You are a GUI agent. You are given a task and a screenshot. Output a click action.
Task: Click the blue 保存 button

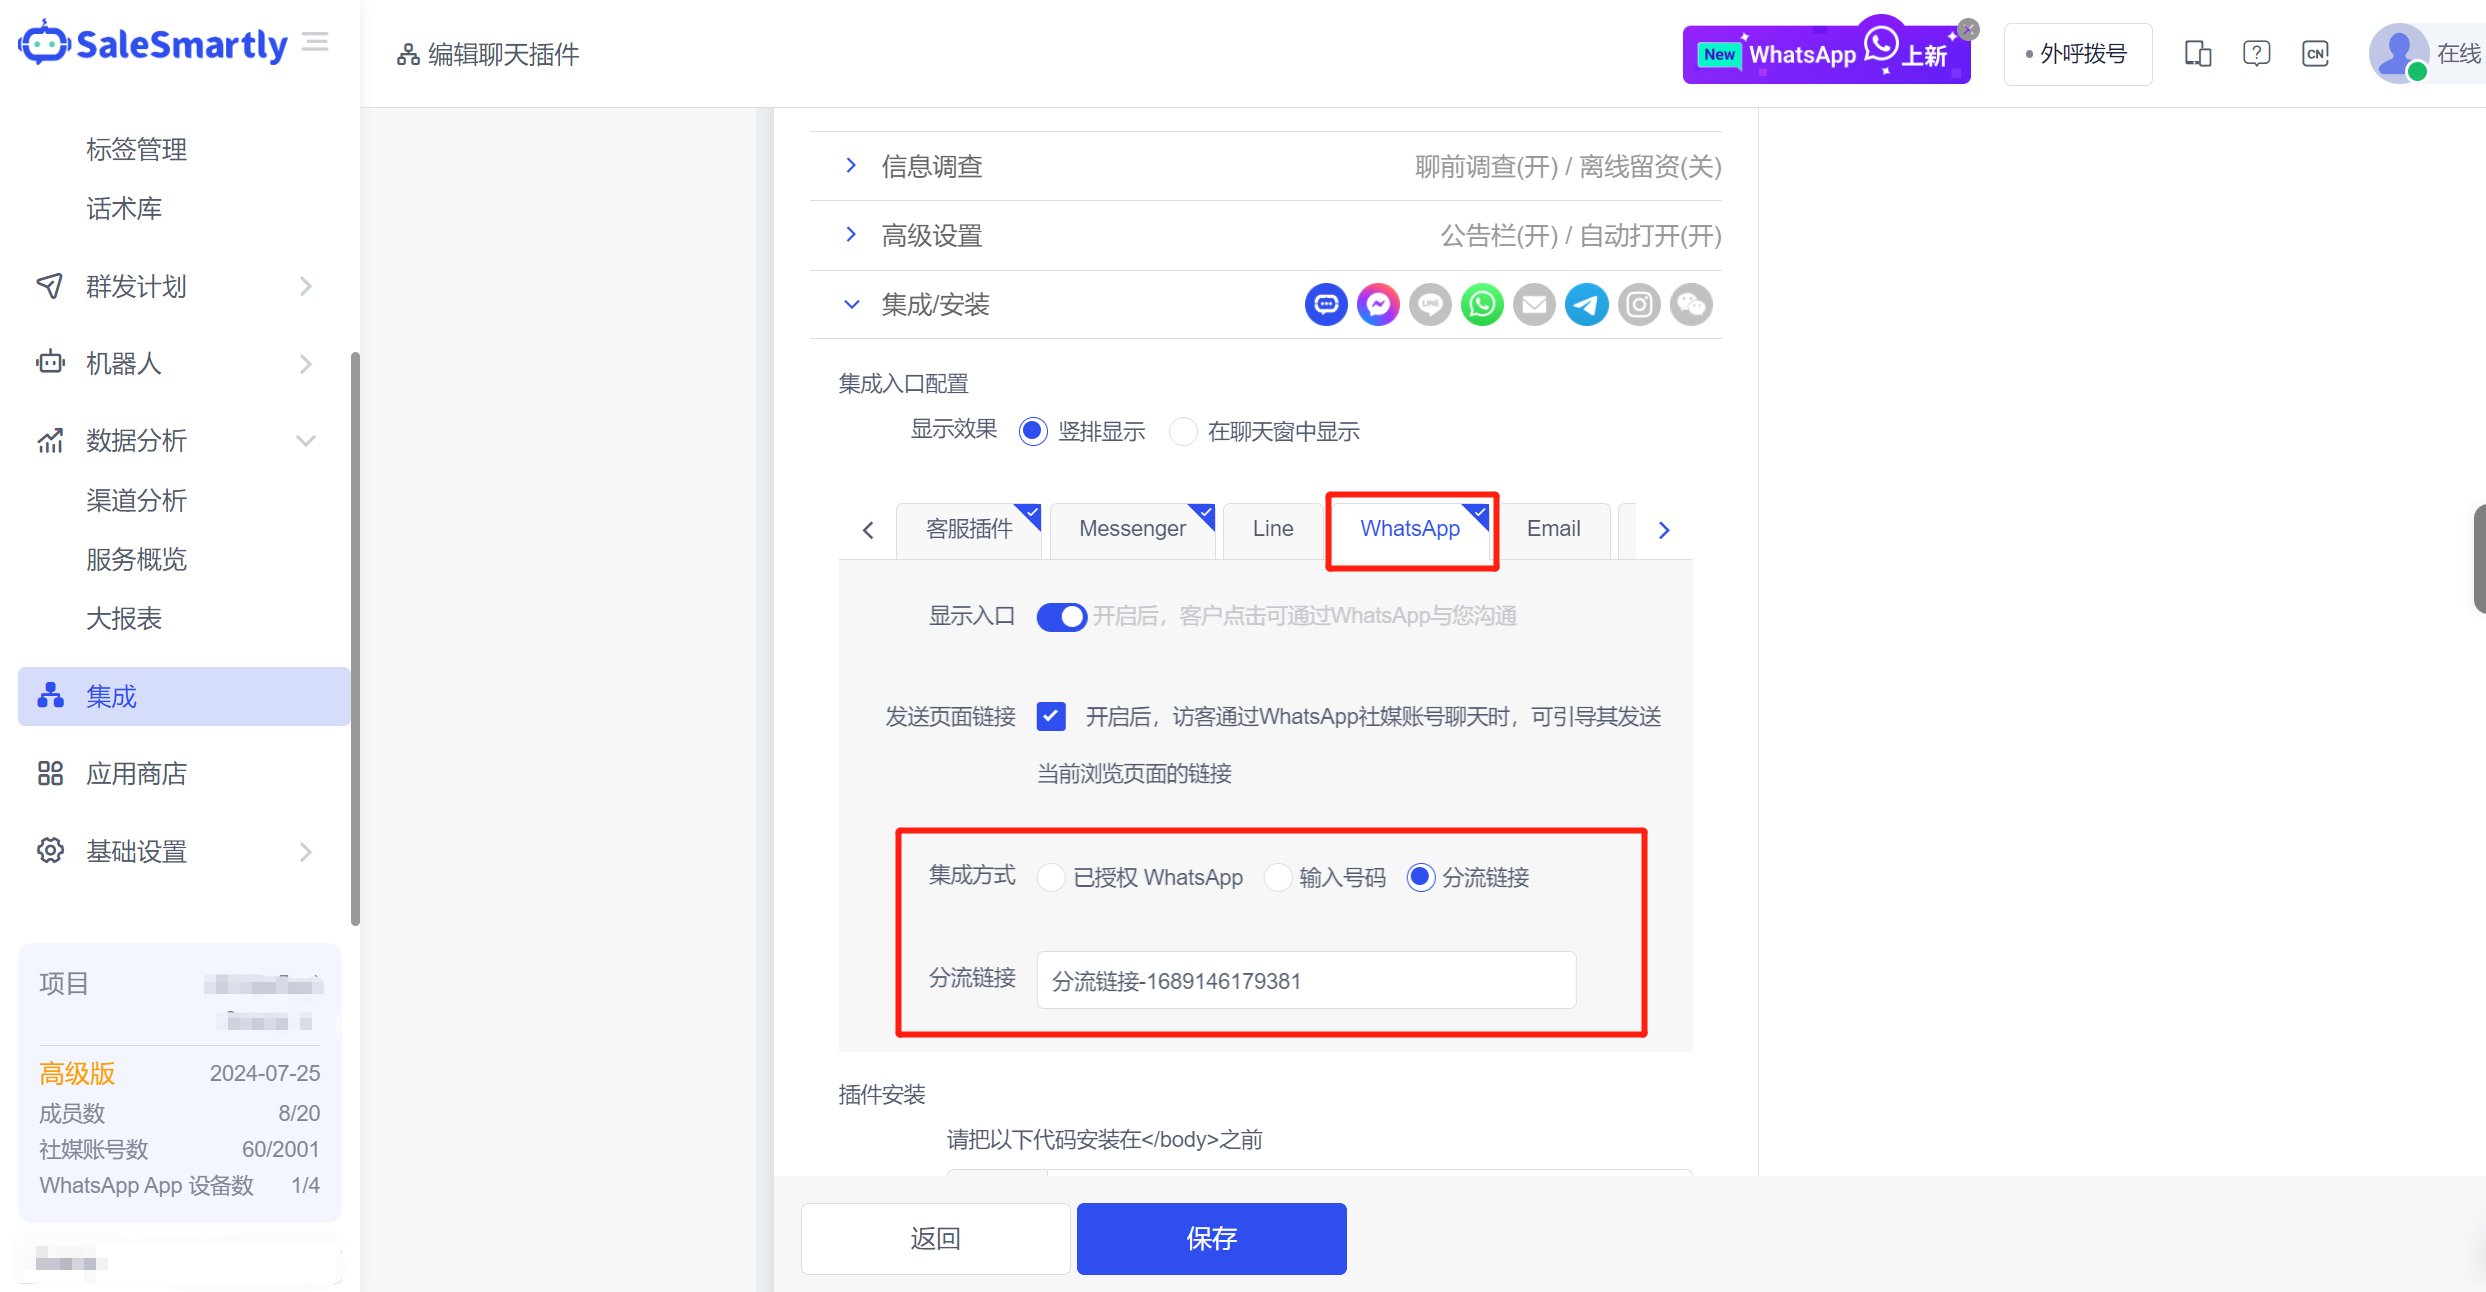1211,1239
